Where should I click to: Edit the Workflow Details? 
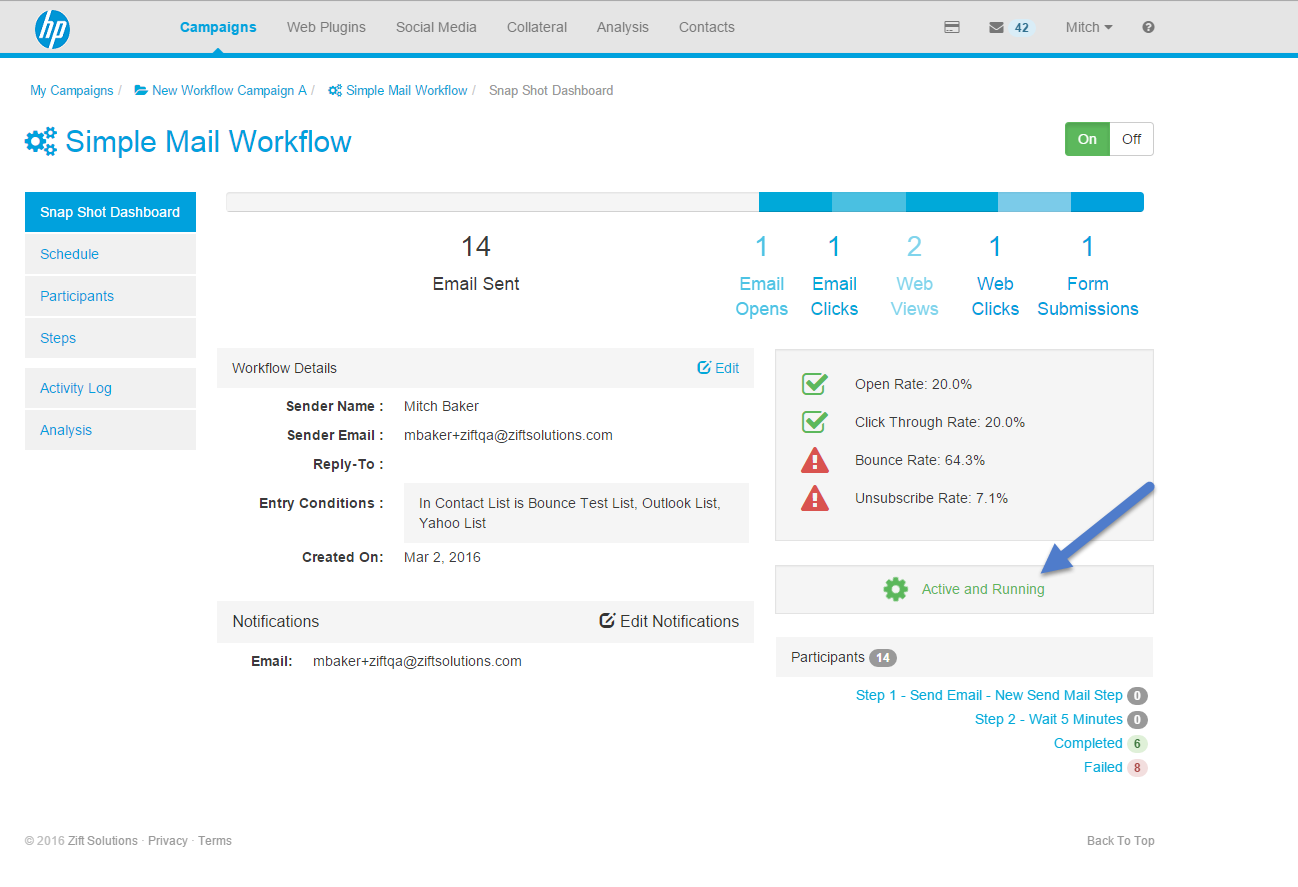tap(718, 368)
